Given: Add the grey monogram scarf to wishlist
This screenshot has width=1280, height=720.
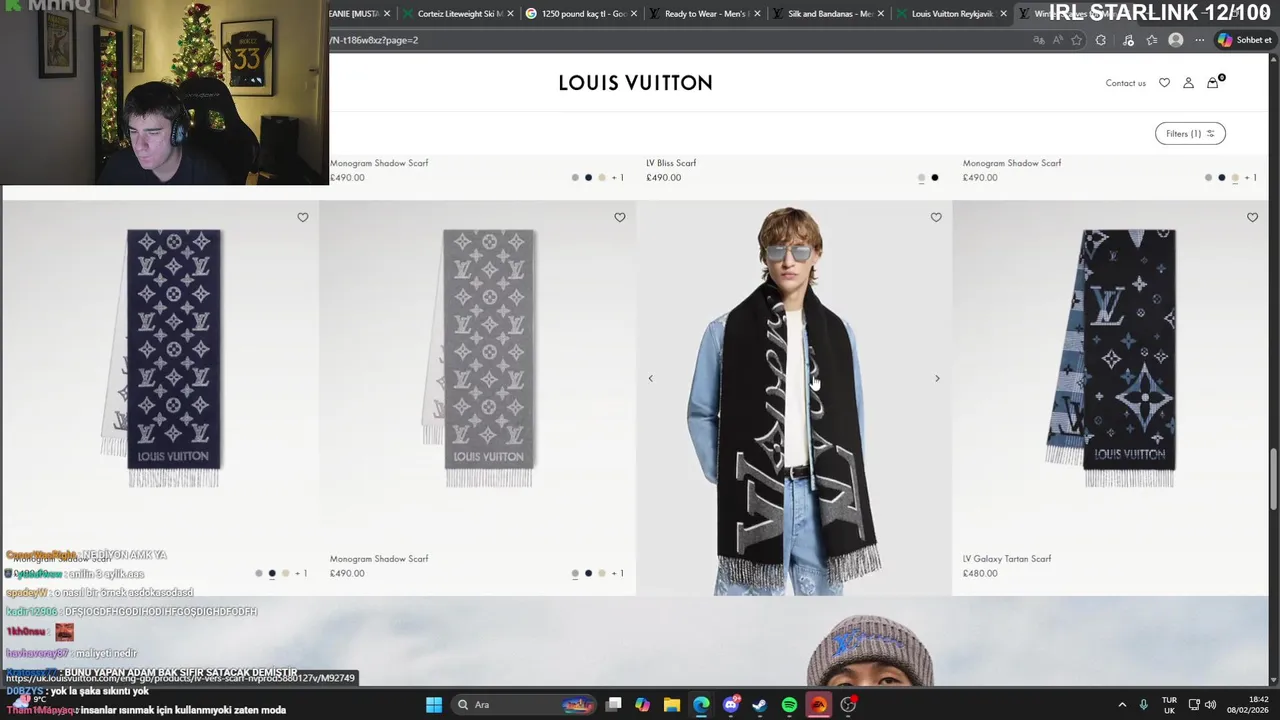Looking at the screenshot, I should click(620, 217).
